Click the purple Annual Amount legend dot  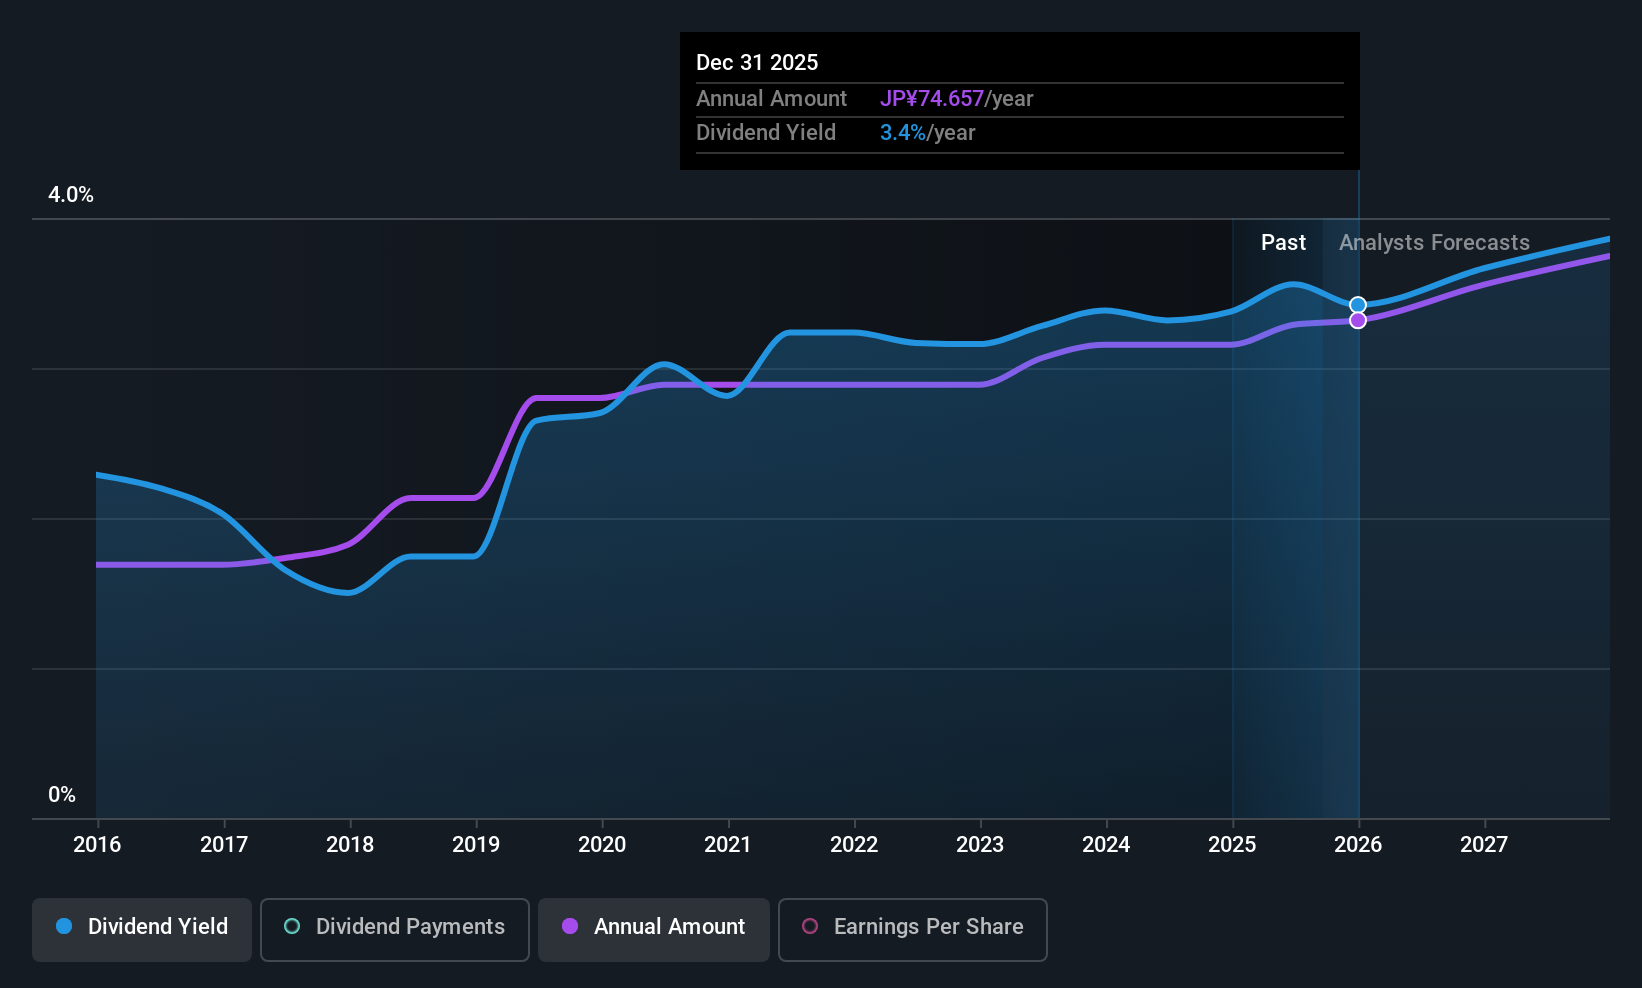(x=570, y=926)
